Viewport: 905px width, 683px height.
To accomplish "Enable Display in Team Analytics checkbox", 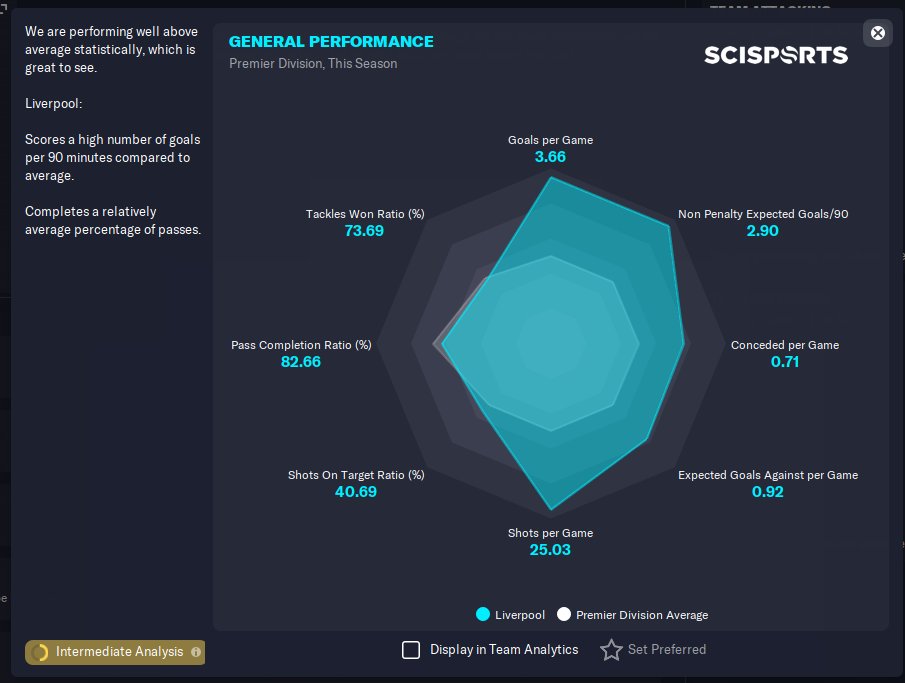I will point(411,650).
